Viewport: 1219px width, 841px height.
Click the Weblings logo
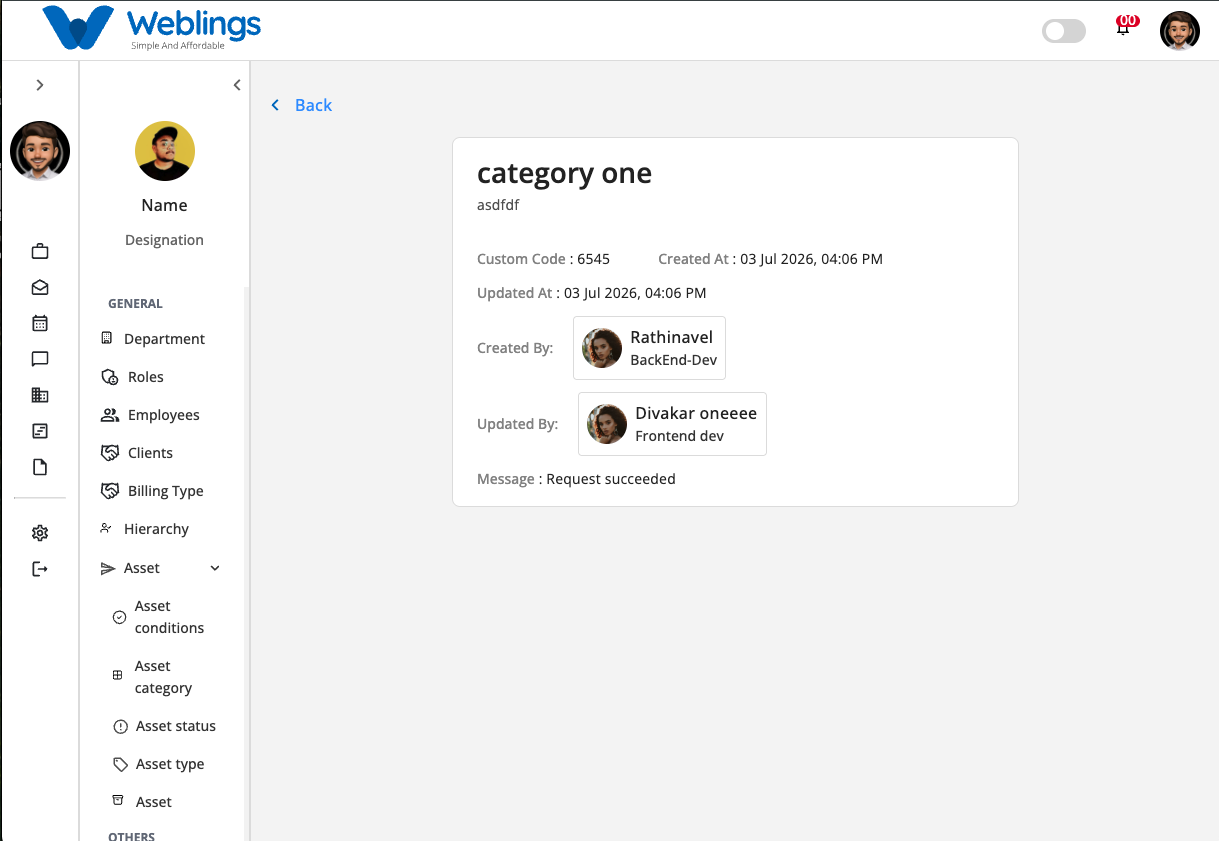(152, 29)
